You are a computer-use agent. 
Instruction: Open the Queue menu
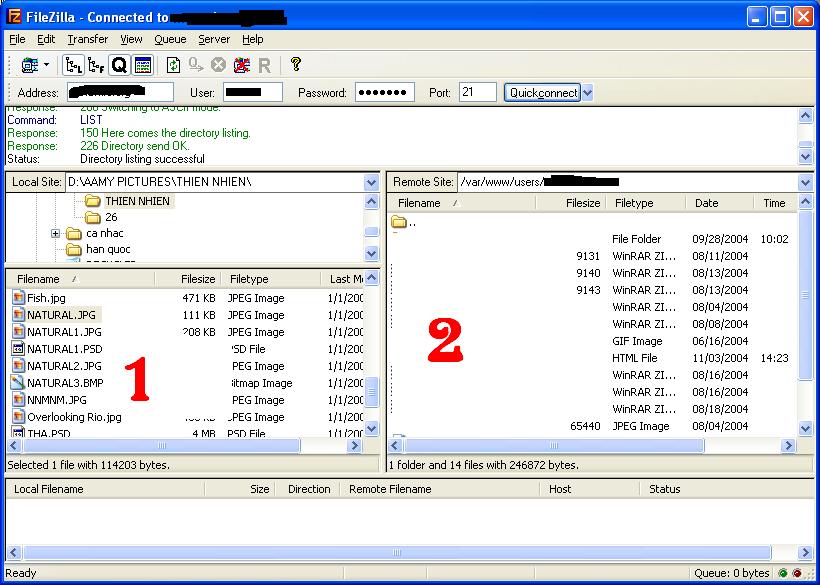point(170,39)
